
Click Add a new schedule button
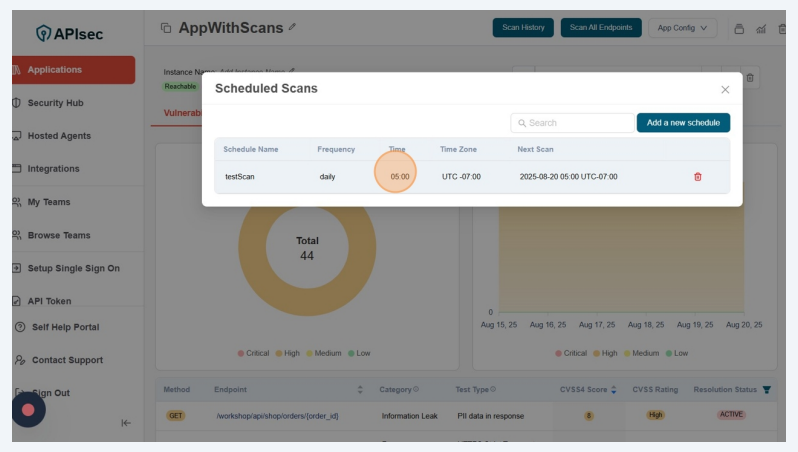[683, 123]
